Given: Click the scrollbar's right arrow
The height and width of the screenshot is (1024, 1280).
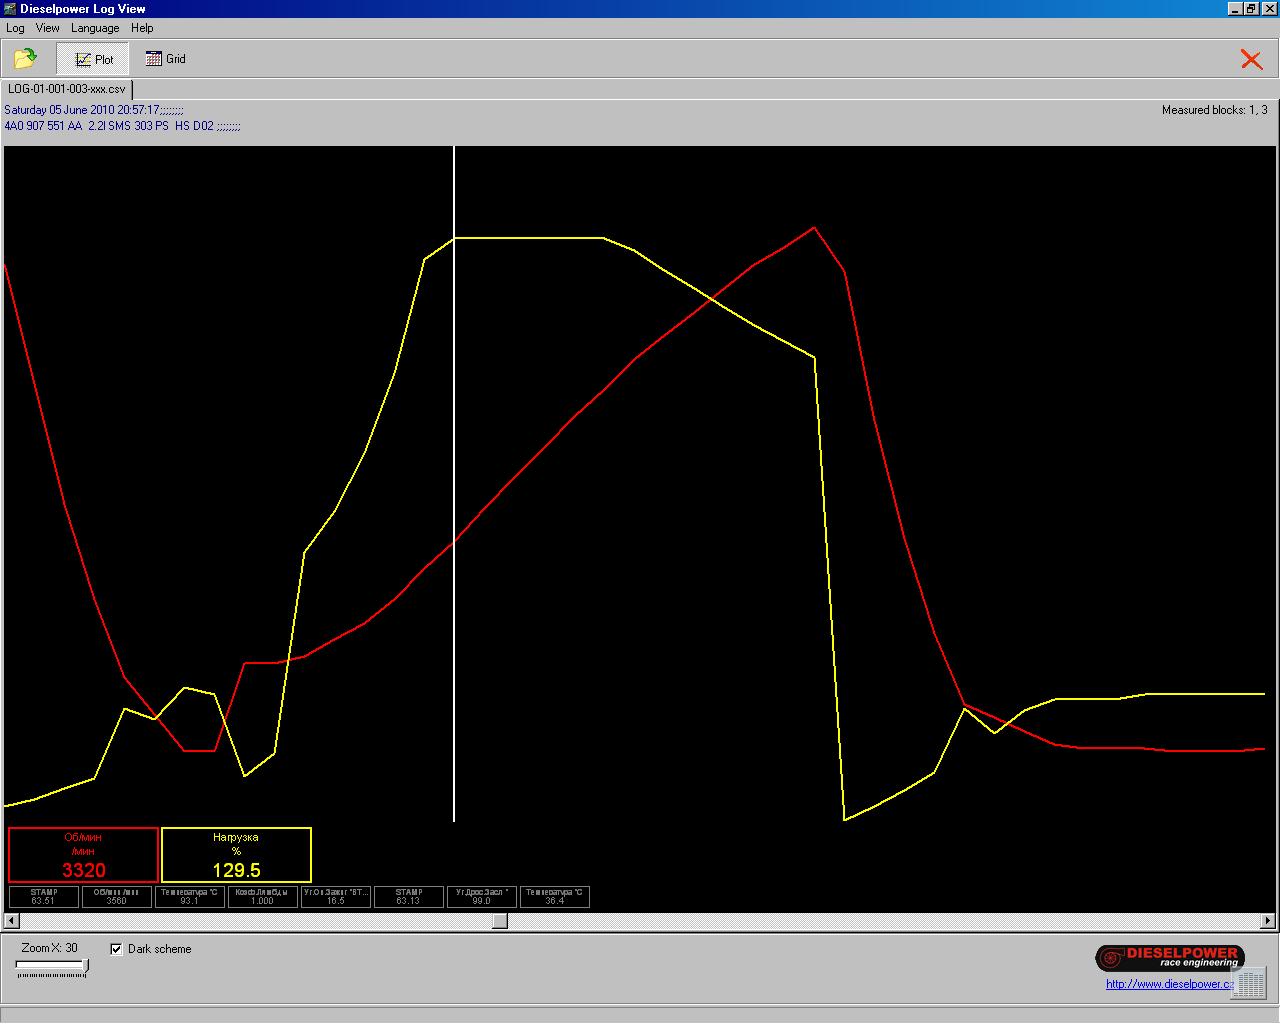Looking at the screenshot, I should [x=1269, y=921].
